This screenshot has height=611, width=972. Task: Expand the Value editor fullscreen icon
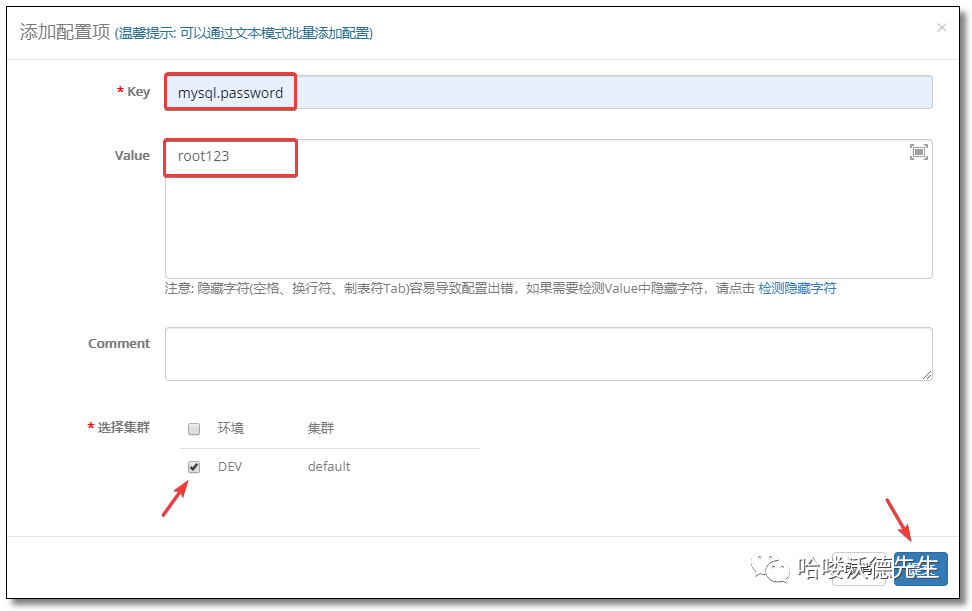tap(919, 152)
